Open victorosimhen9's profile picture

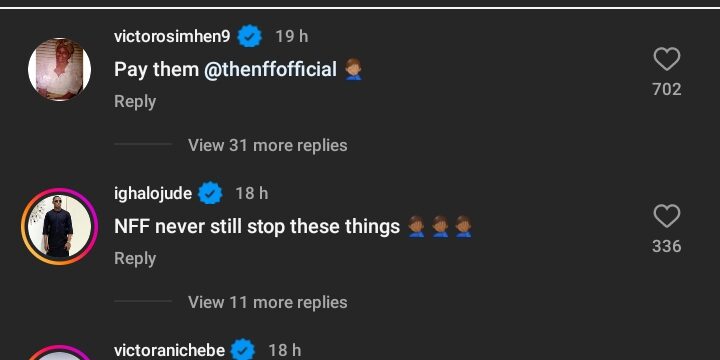tap(59, 69)
